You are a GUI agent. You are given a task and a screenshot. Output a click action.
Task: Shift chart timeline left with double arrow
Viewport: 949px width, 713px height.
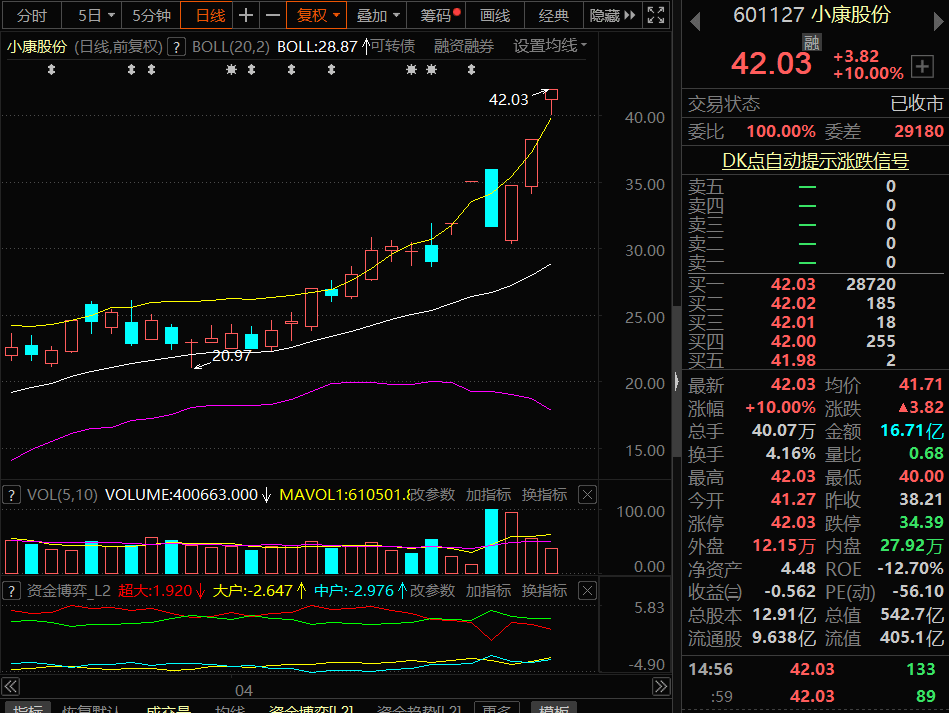(x=11, y=686)
